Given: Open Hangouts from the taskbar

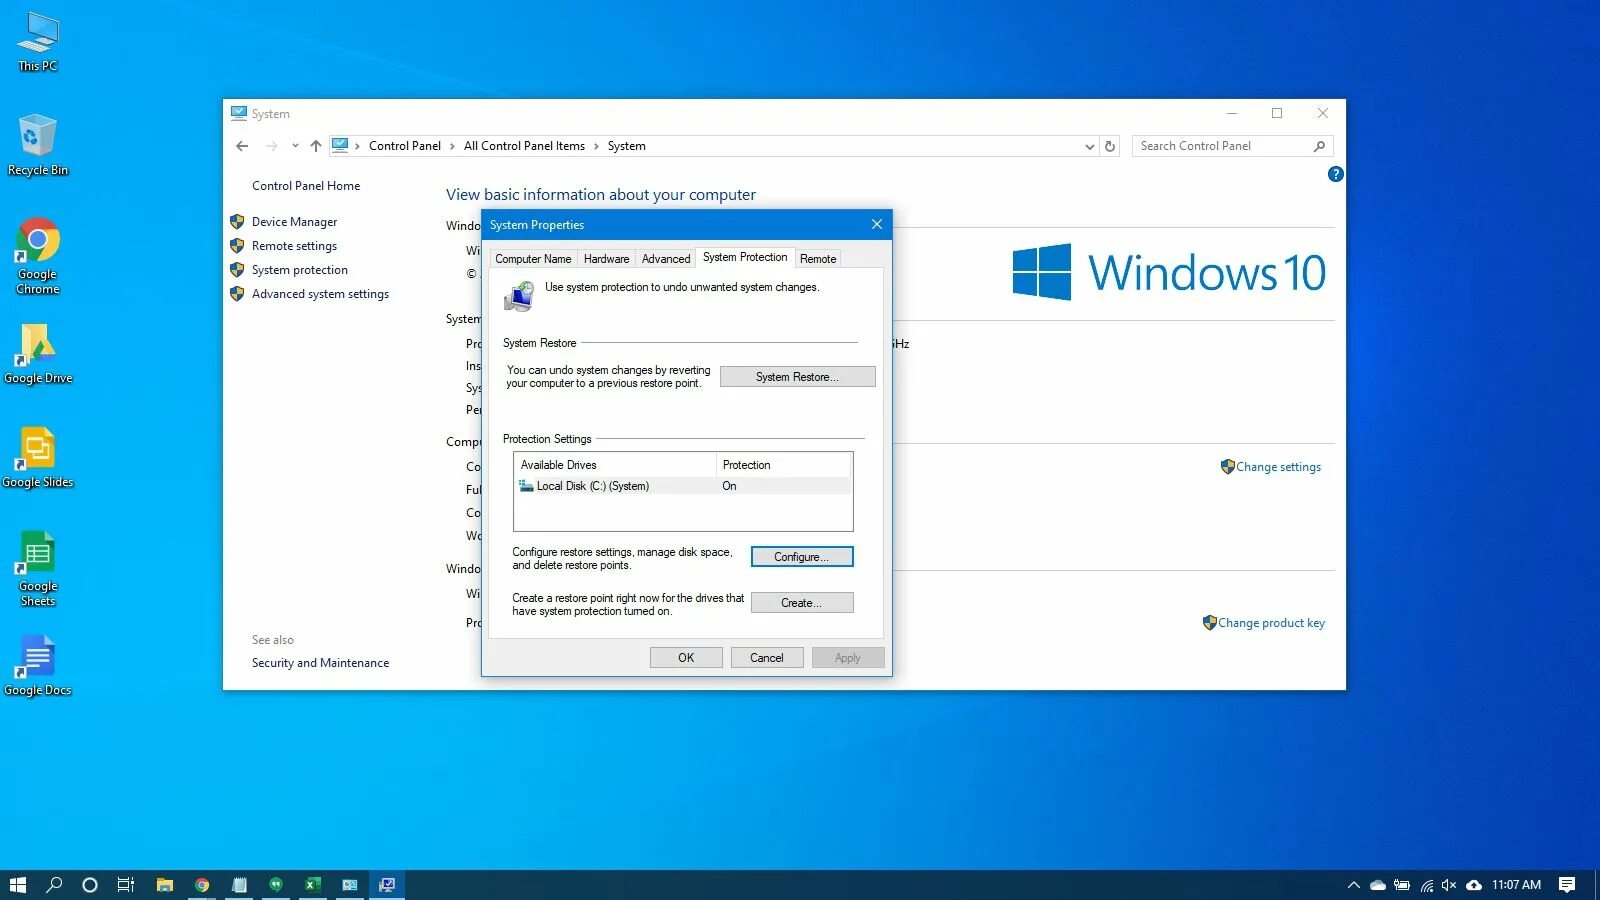Looking at the screenshot, I should click(x=276, y=885).
